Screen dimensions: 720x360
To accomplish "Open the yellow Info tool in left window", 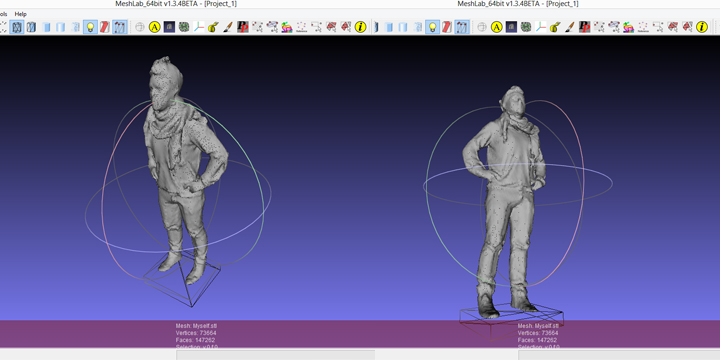I will tap(360, 27).
